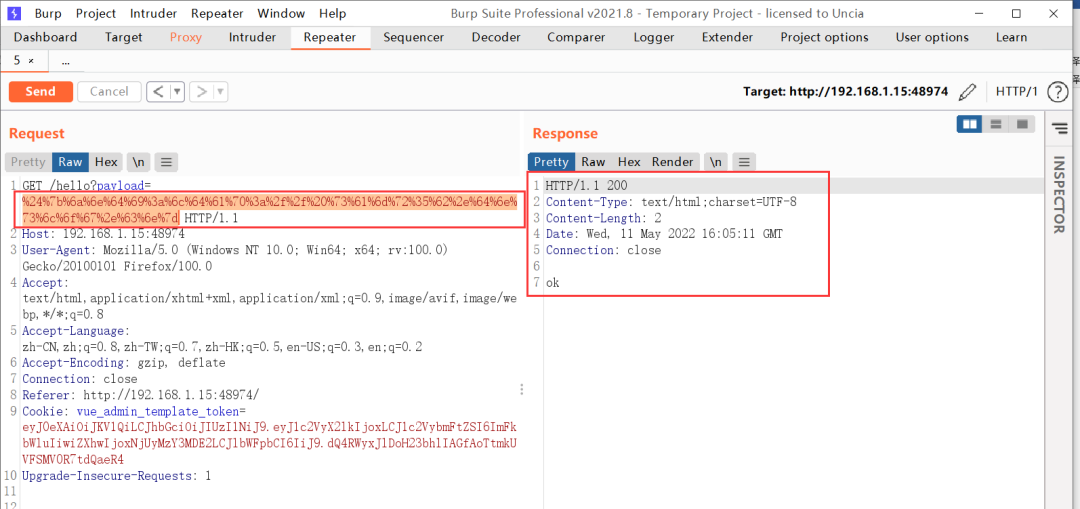Open the Window menu
1080x509 pixels.
[x=280, y=13]
